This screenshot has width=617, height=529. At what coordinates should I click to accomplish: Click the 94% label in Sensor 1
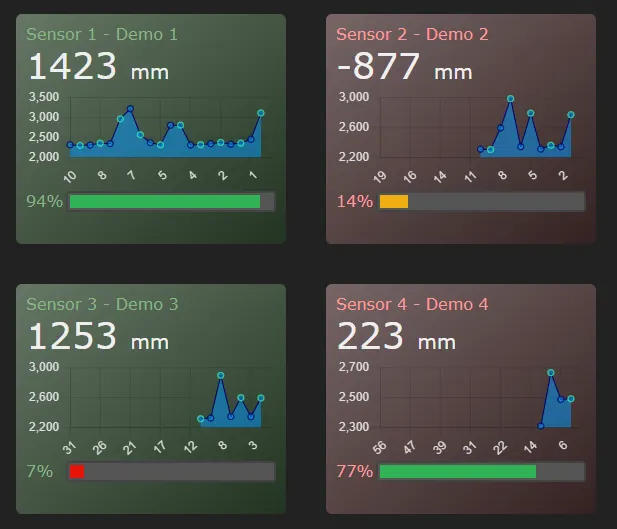coord(44,201)
